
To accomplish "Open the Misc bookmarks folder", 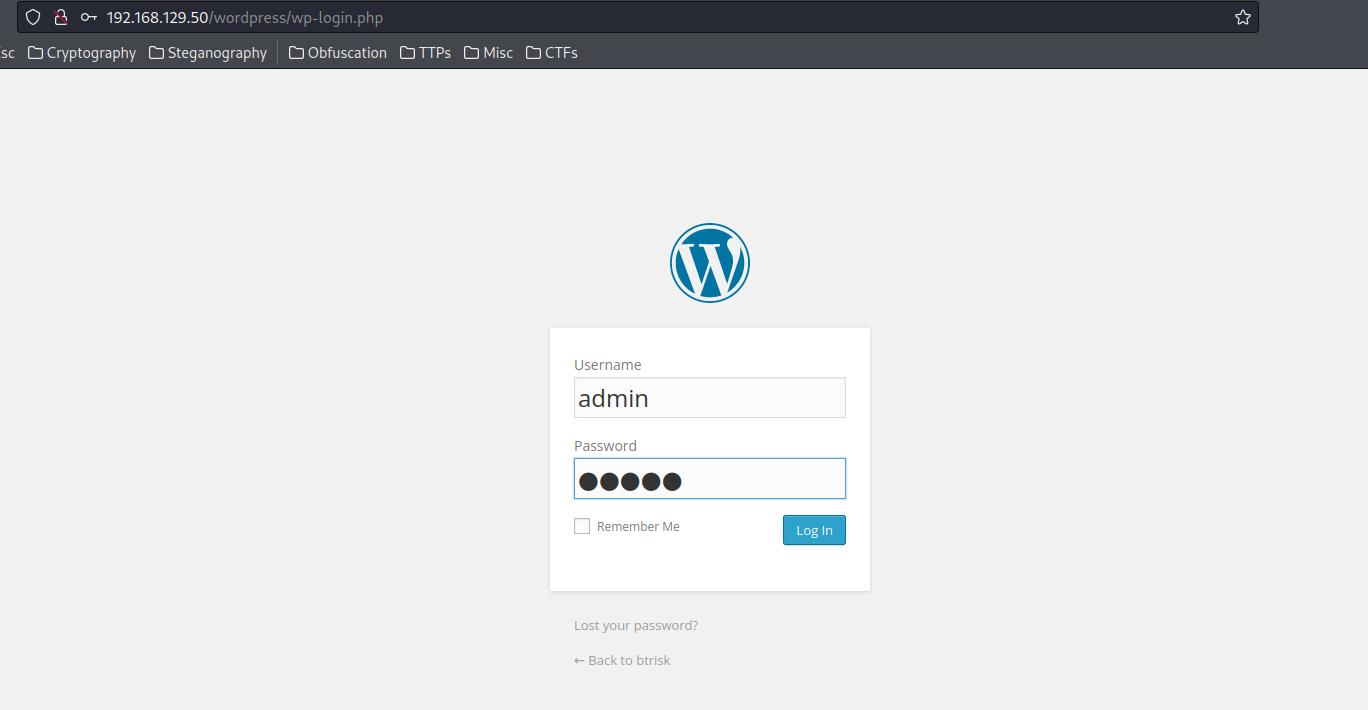I will coord(488,53).
